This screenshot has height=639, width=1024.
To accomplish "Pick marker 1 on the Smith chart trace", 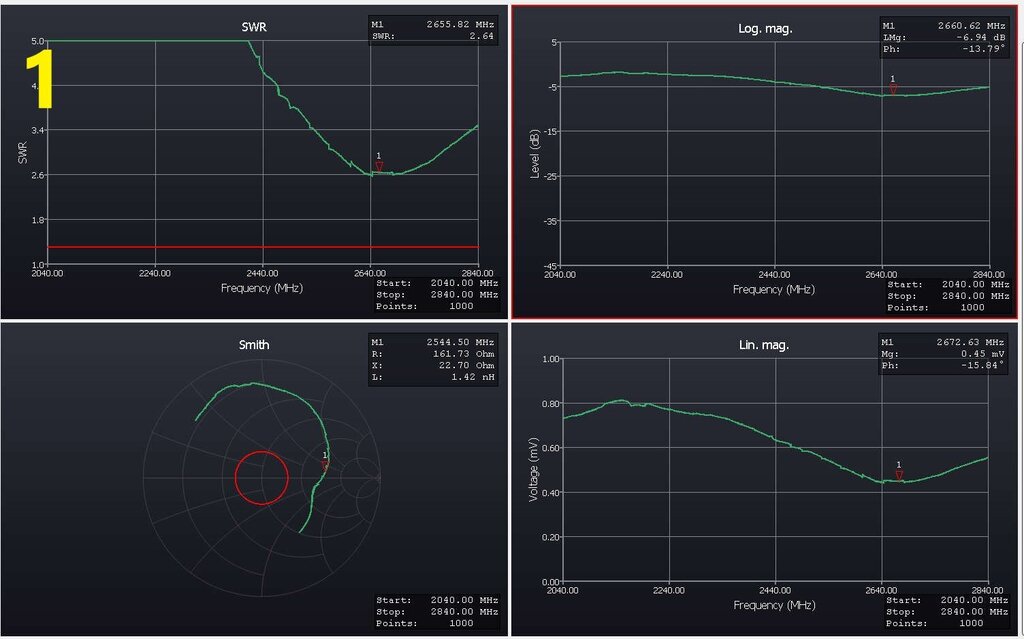I will 325,465.
